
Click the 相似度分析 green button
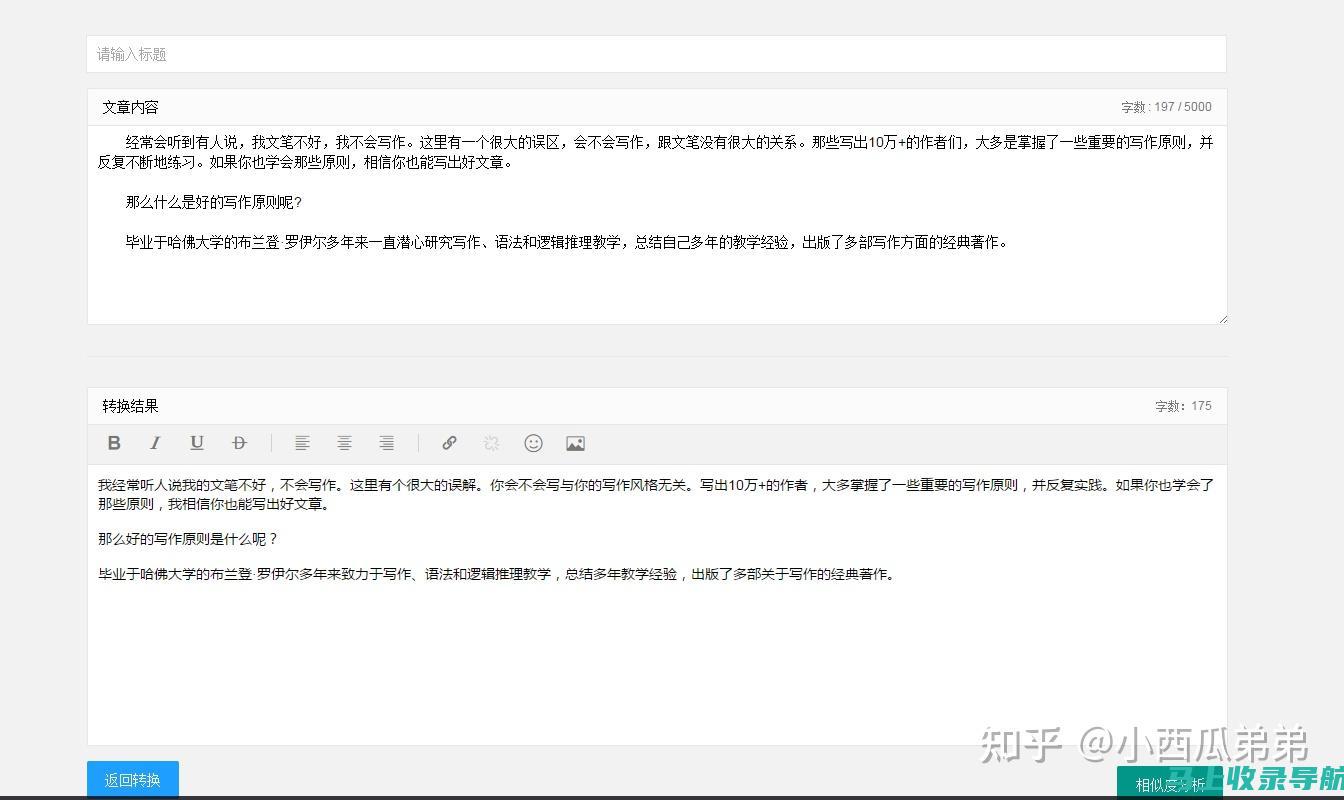point(1170,784)
